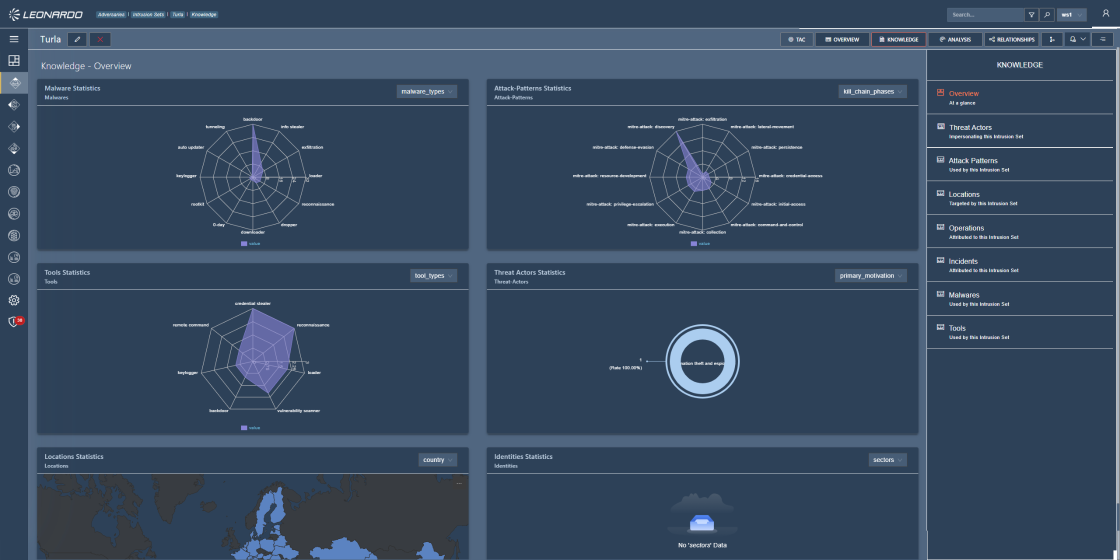Open the settings gear in the sidebar

[14, 300]
